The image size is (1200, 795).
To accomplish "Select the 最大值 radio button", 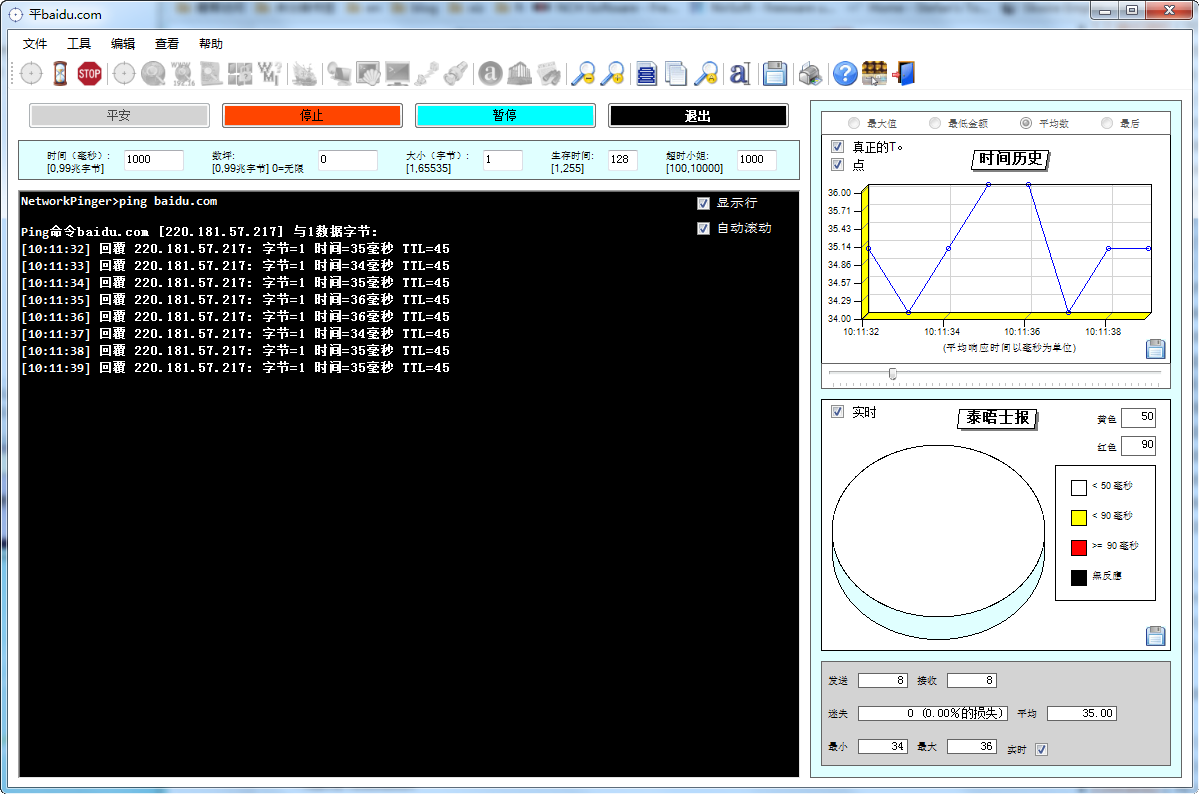I will click(854, 124).
